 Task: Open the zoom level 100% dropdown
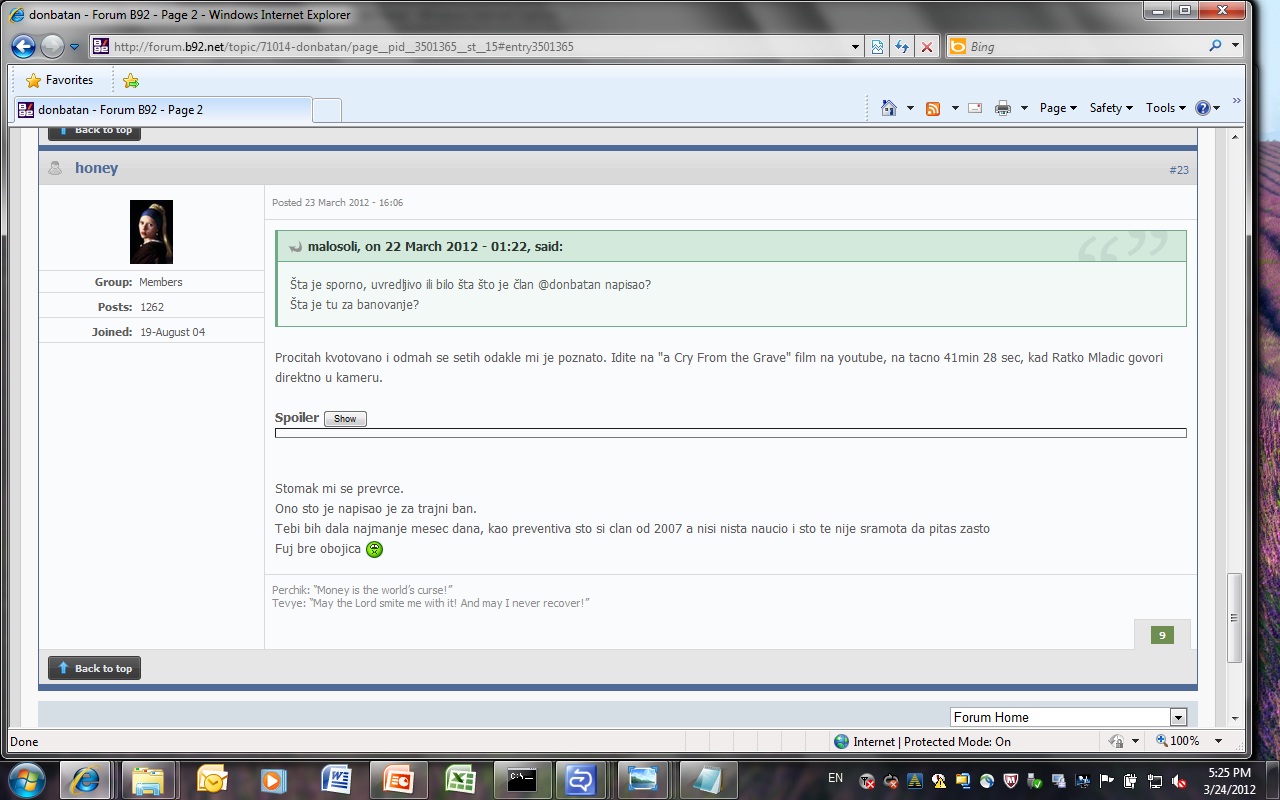(1218, 741)
